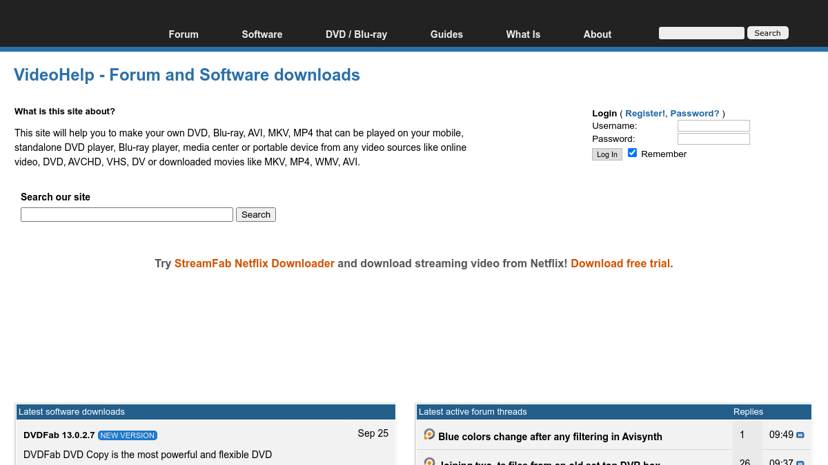Open the DVDFab 13.0.2.7 download entry
This screenshot has width=828, height=465.
59,435
